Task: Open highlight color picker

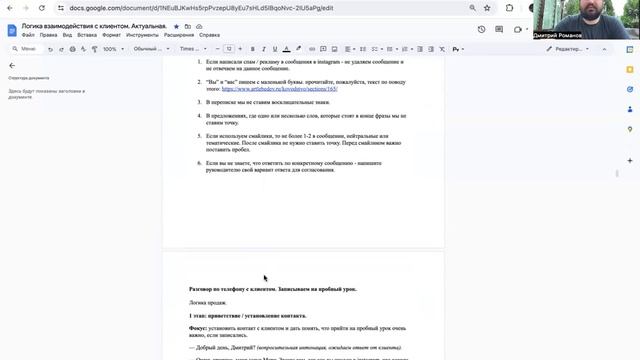Action: pos(298,49)
